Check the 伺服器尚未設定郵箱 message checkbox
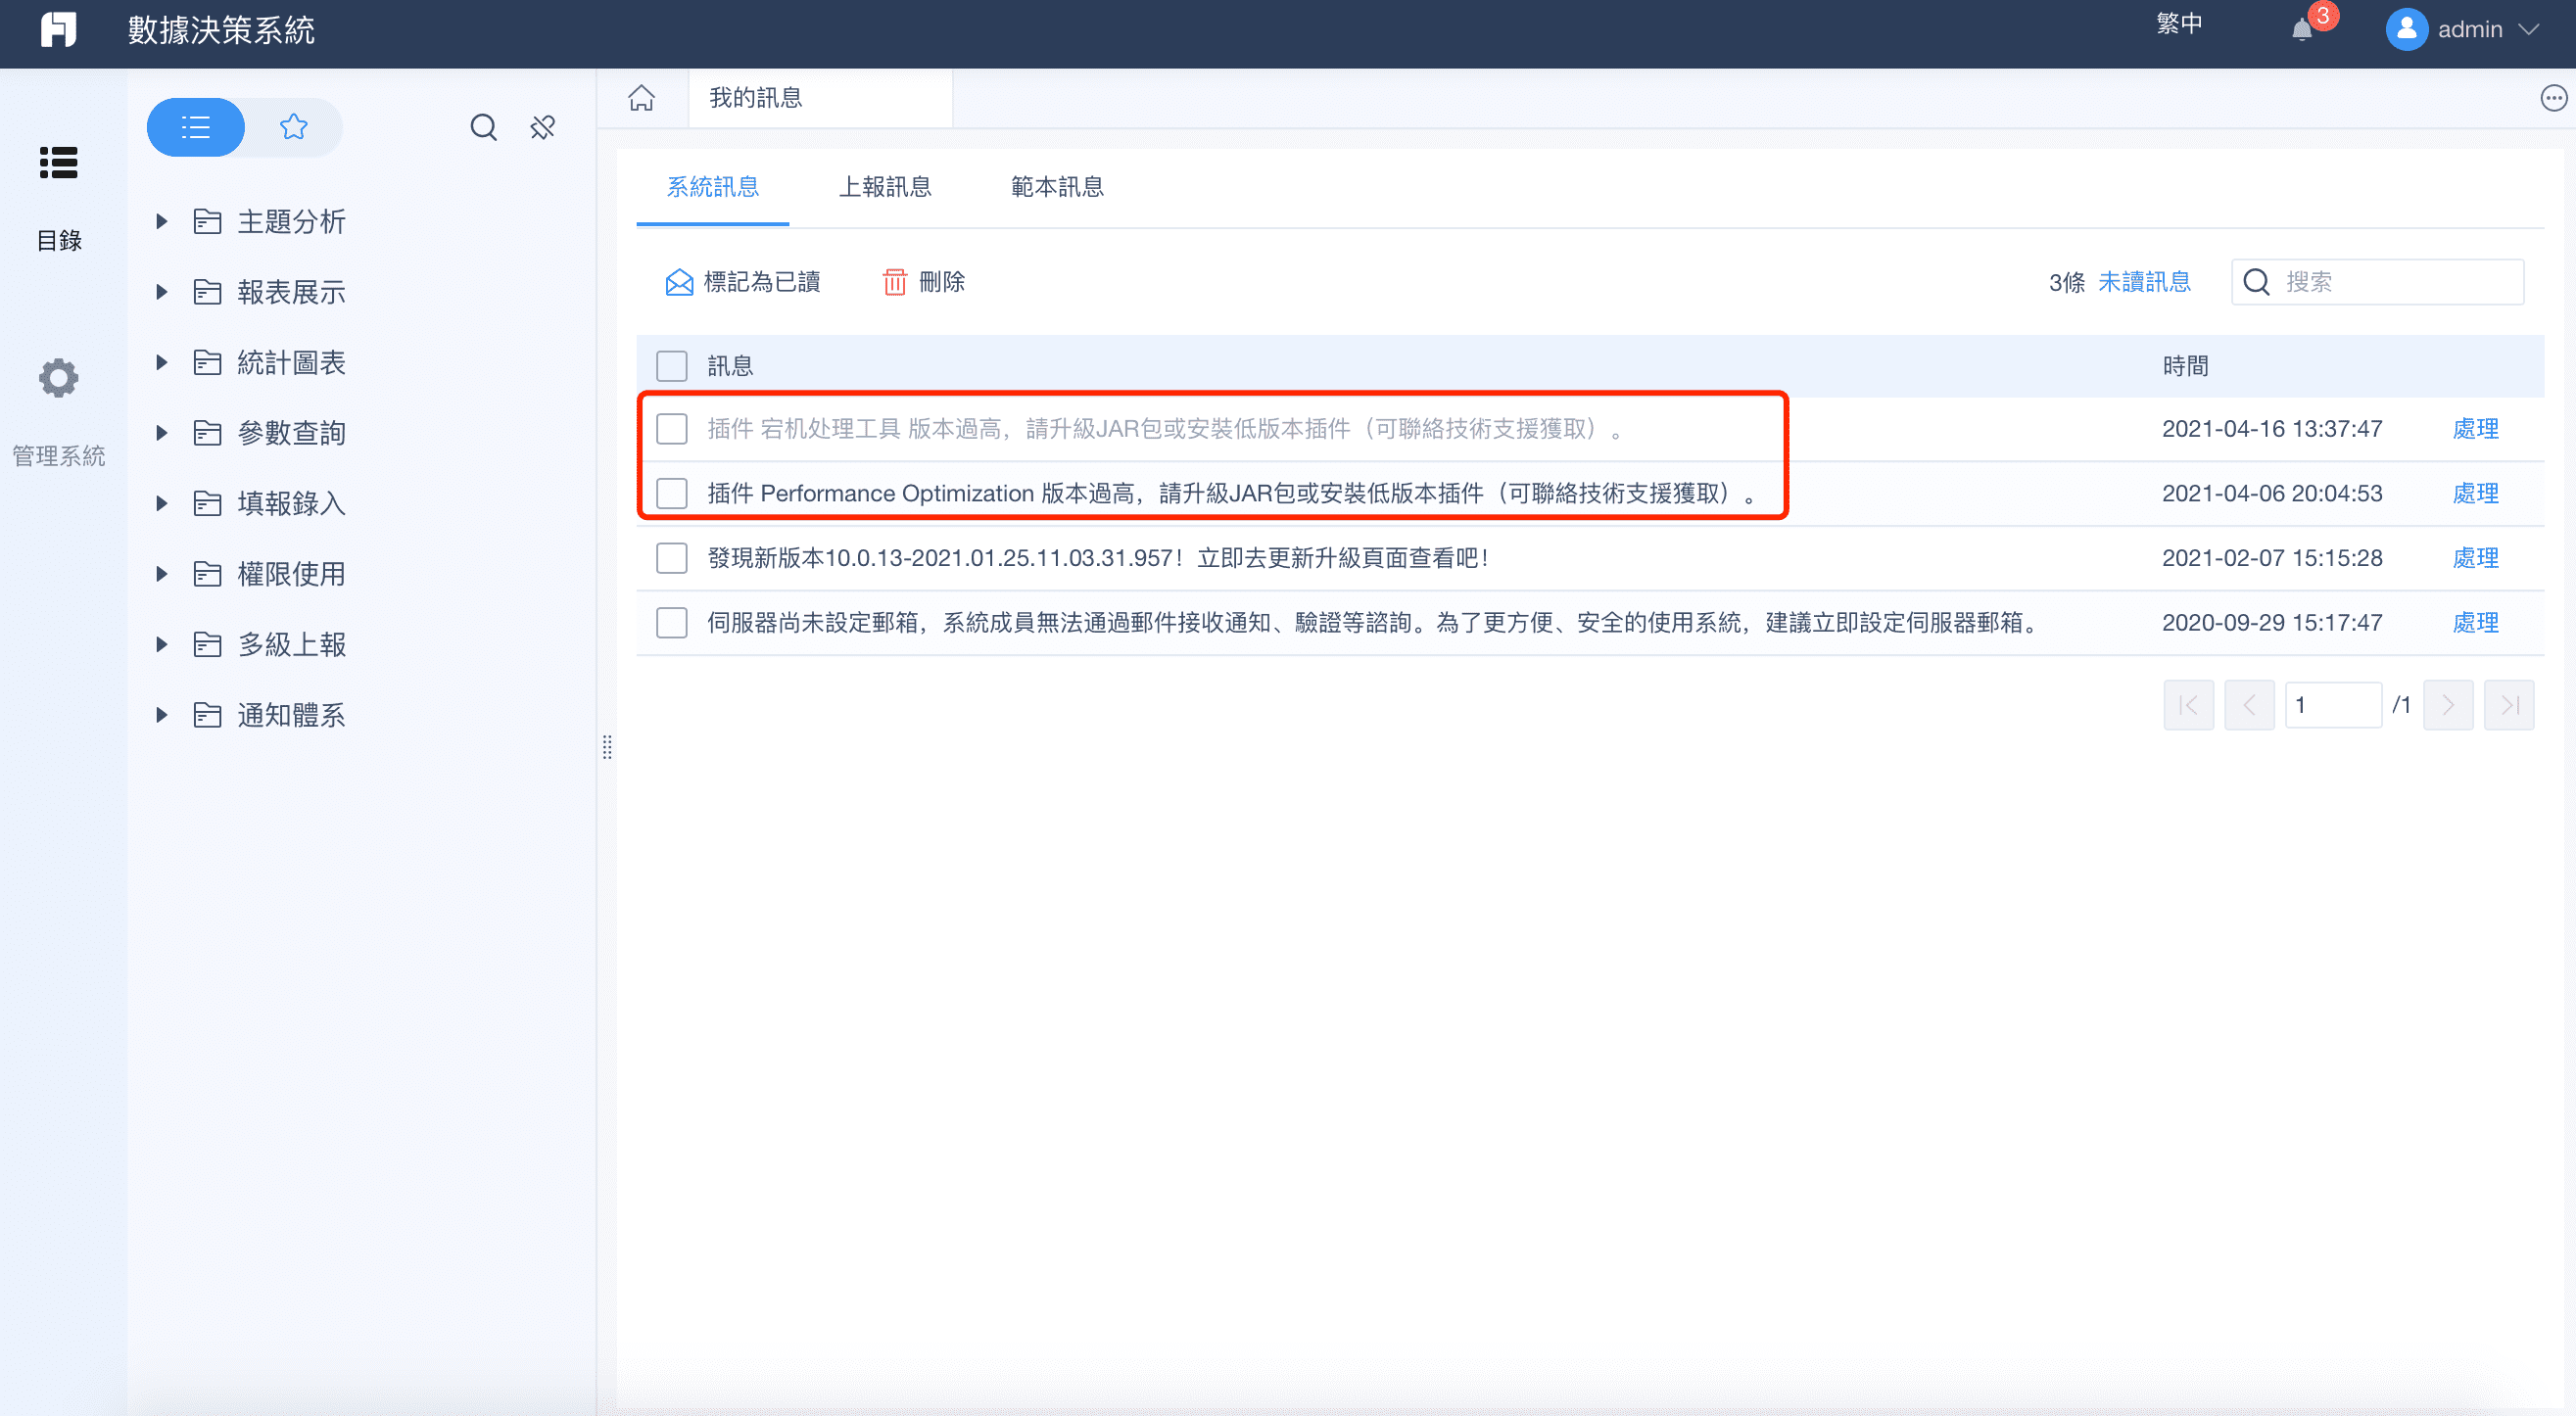 click(x=672, y=623)
